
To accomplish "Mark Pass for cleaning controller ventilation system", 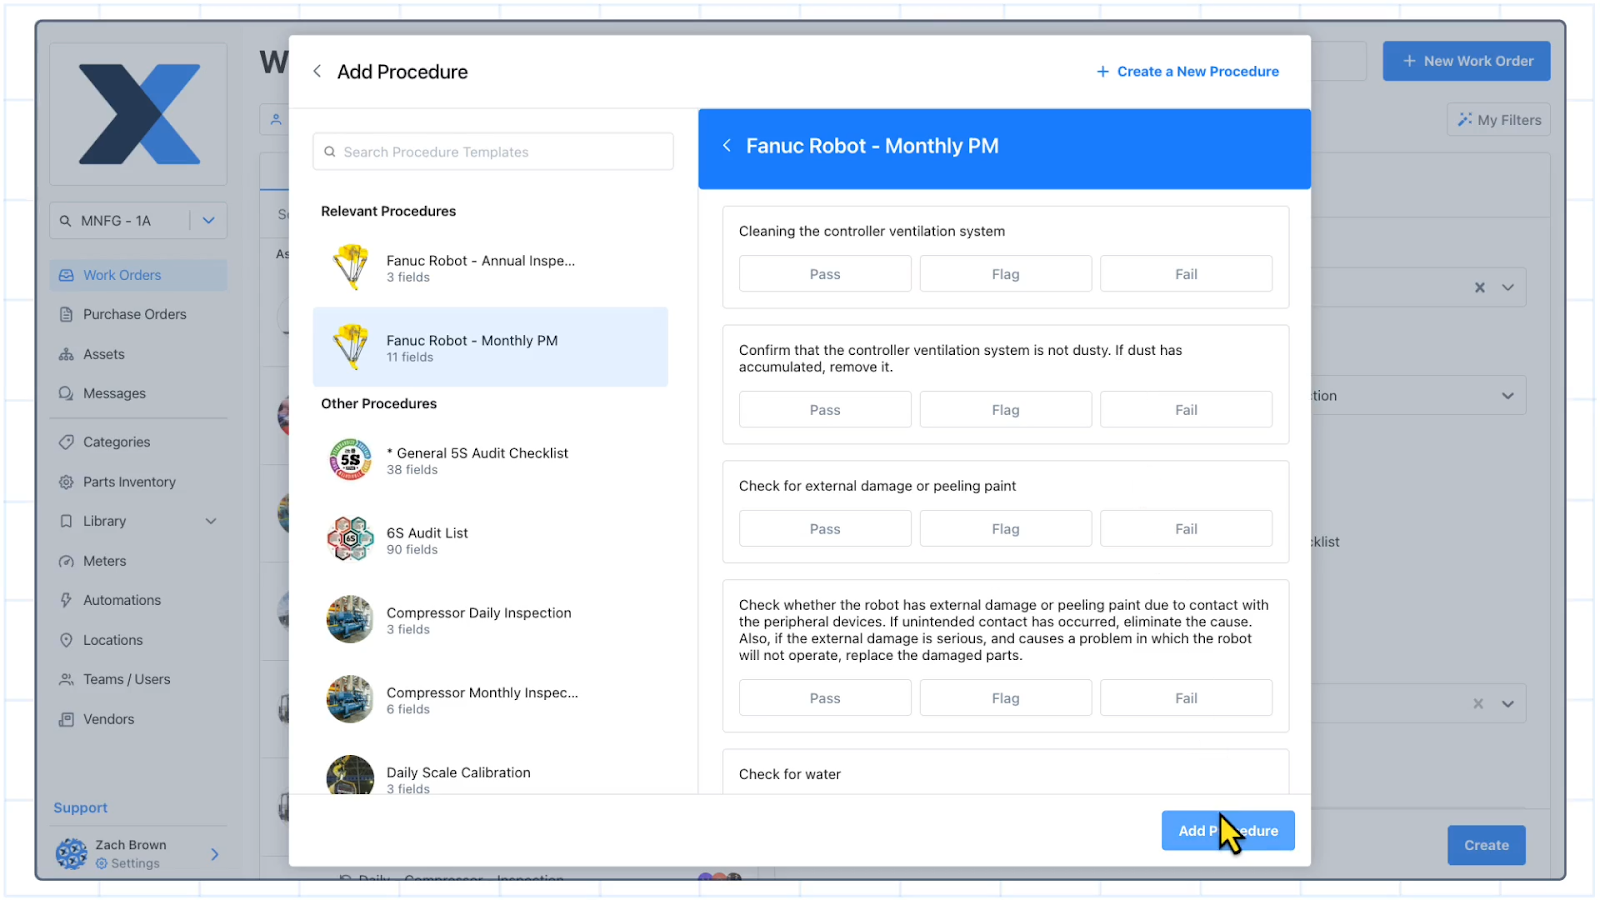I will tap(825, 274).
